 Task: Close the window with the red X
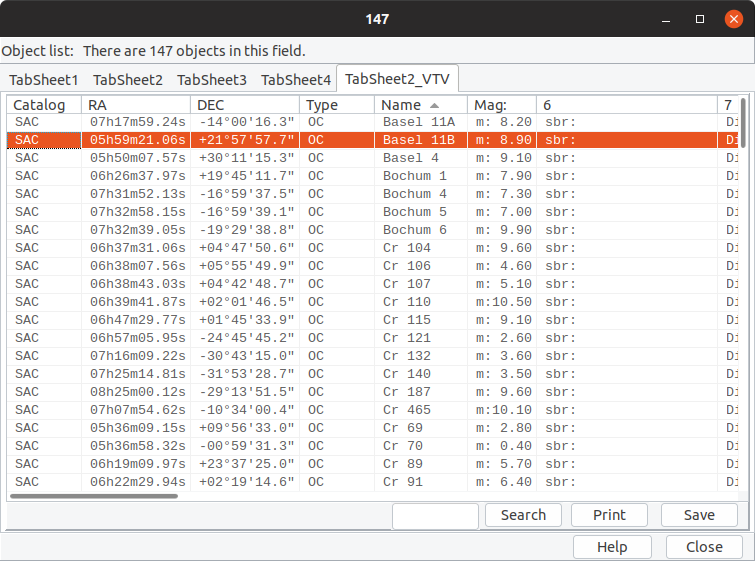click(733, 19)
